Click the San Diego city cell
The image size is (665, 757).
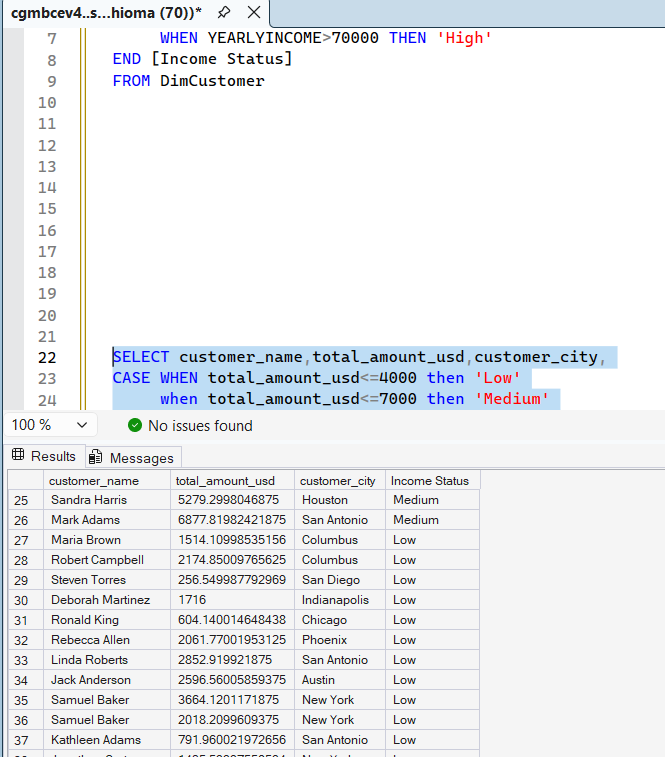click(x=340, y=580)
